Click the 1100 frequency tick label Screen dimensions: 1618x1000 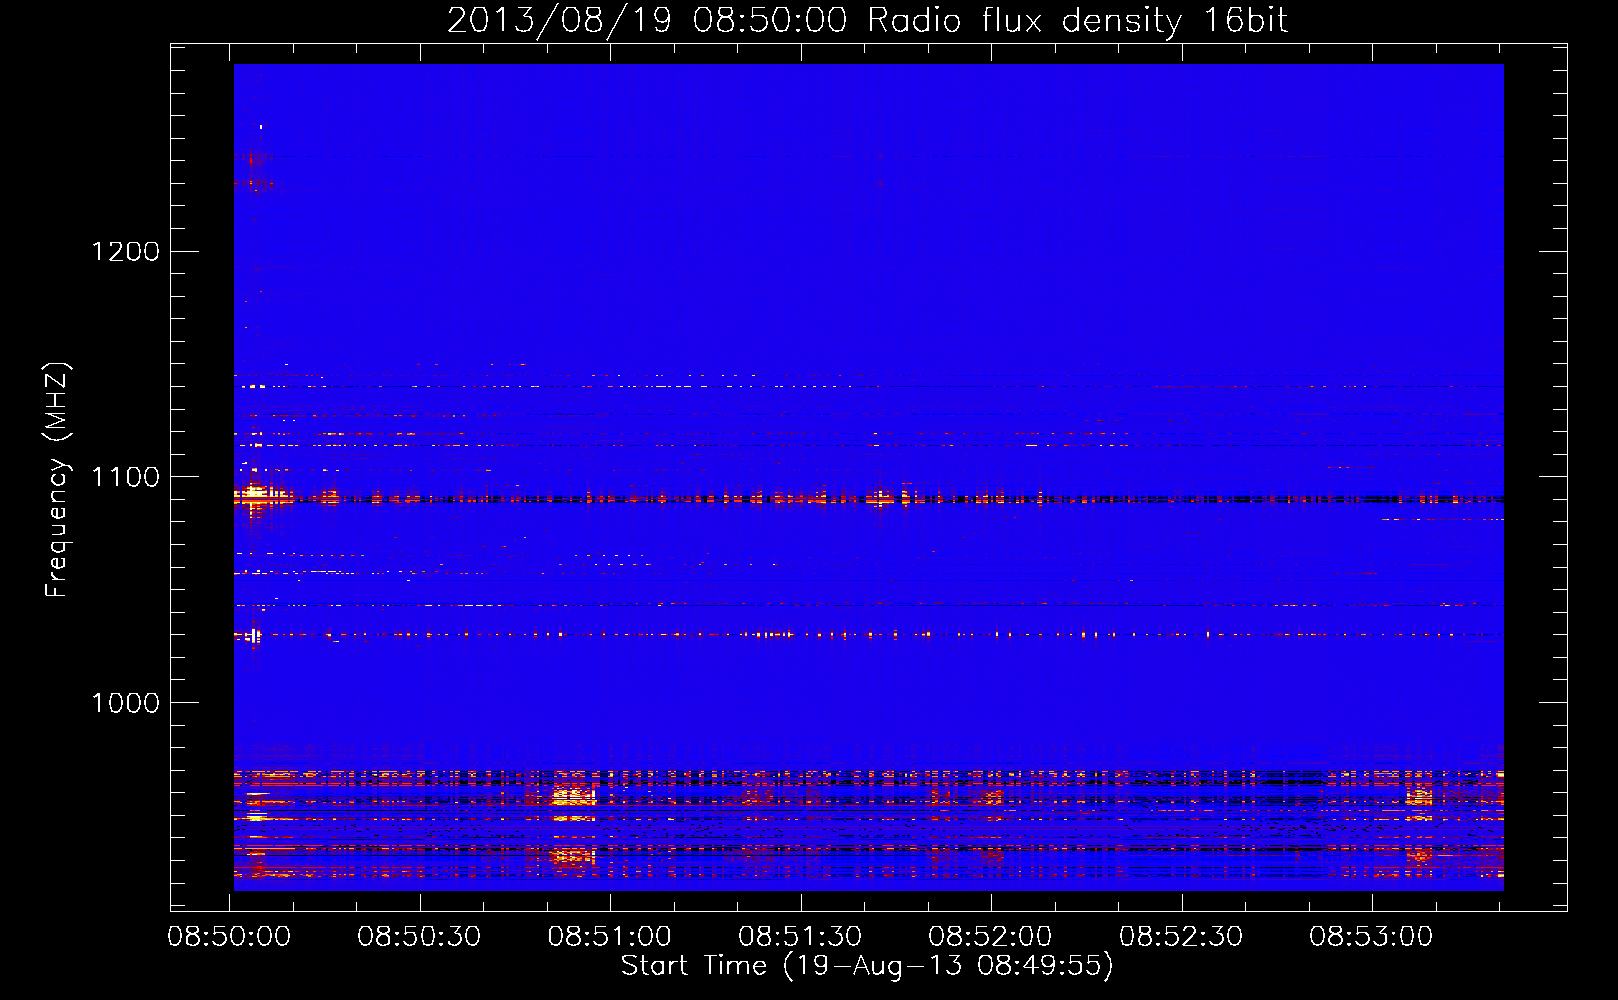click(126, 477)
